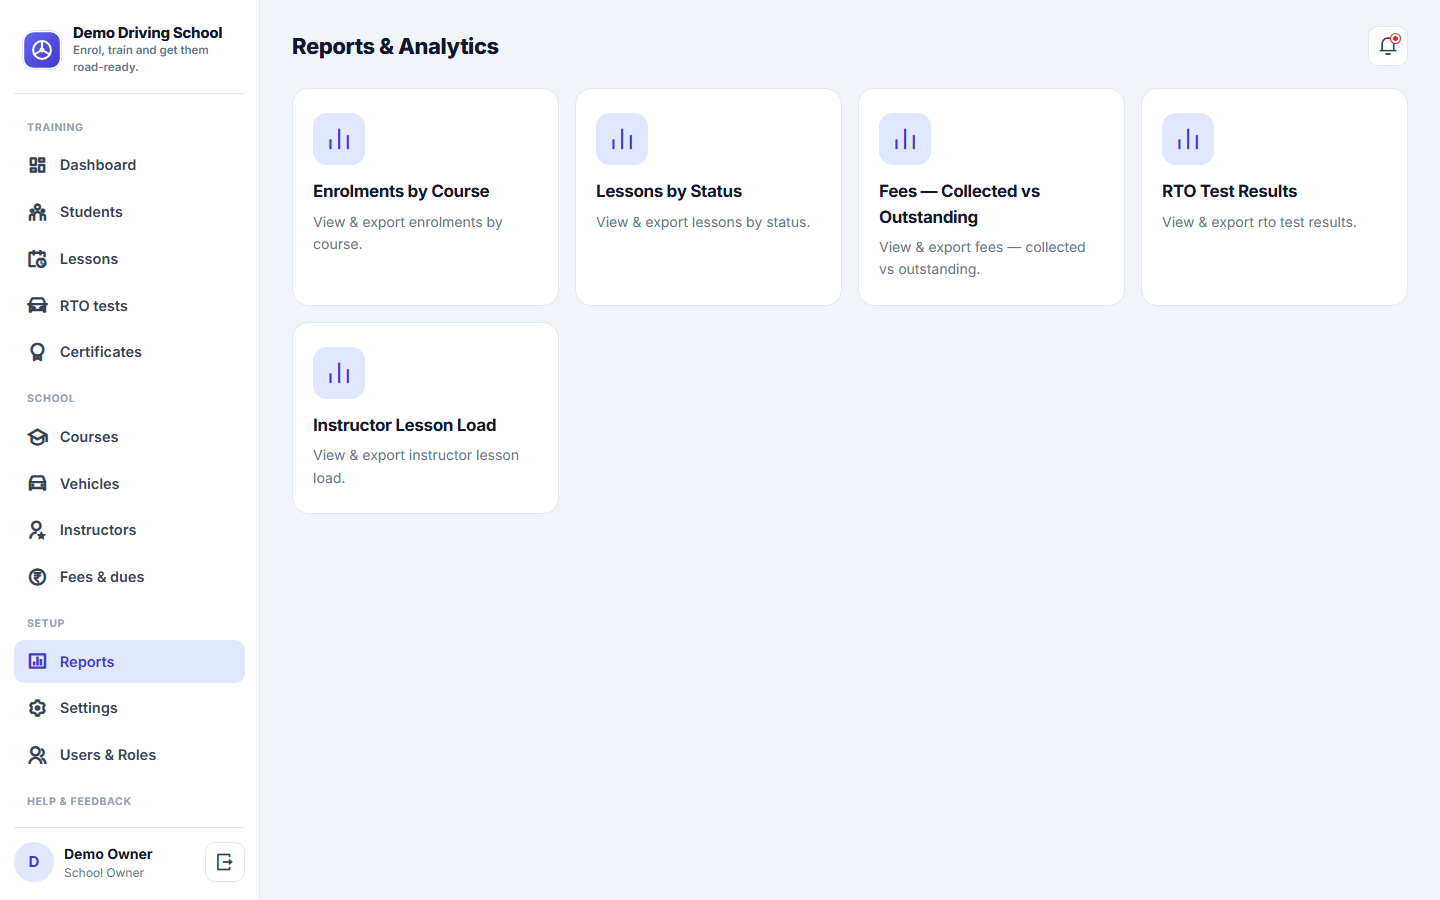Screen dimensions: 1440x900
Task: Click 'View & export lessons by status.' text
Action: pyautogui.click(x=703, y=222)
